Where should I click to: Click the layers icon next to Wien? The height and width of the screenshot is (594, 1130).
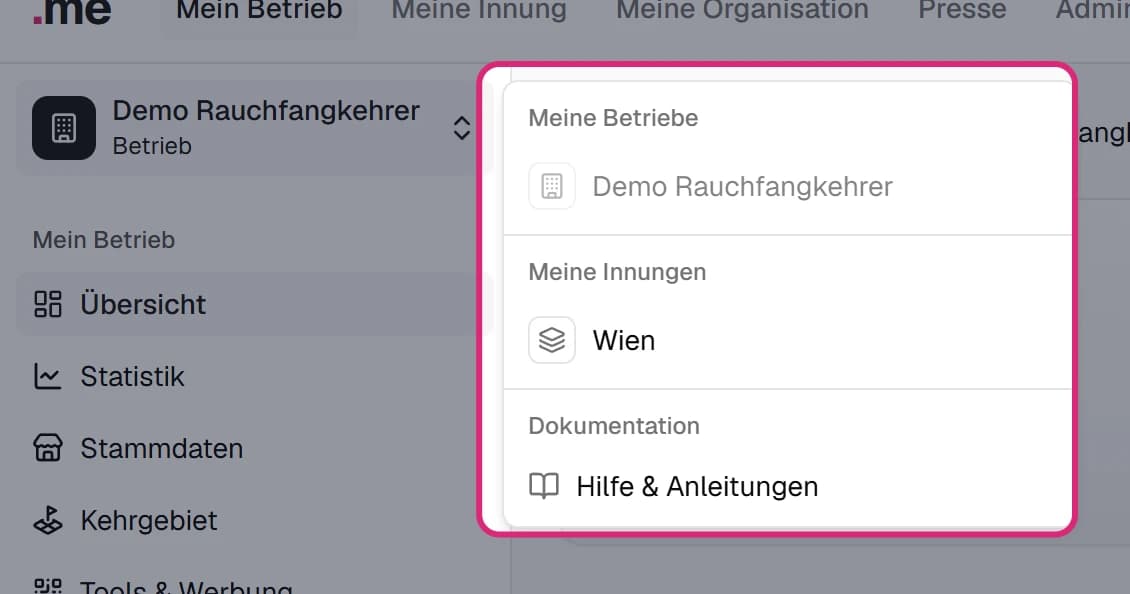click(552, 340)
